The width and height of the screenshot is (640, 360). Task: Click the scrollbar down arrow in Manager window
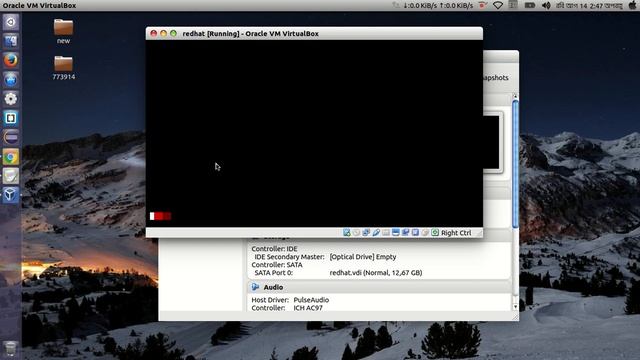click(x=515, y=307)
